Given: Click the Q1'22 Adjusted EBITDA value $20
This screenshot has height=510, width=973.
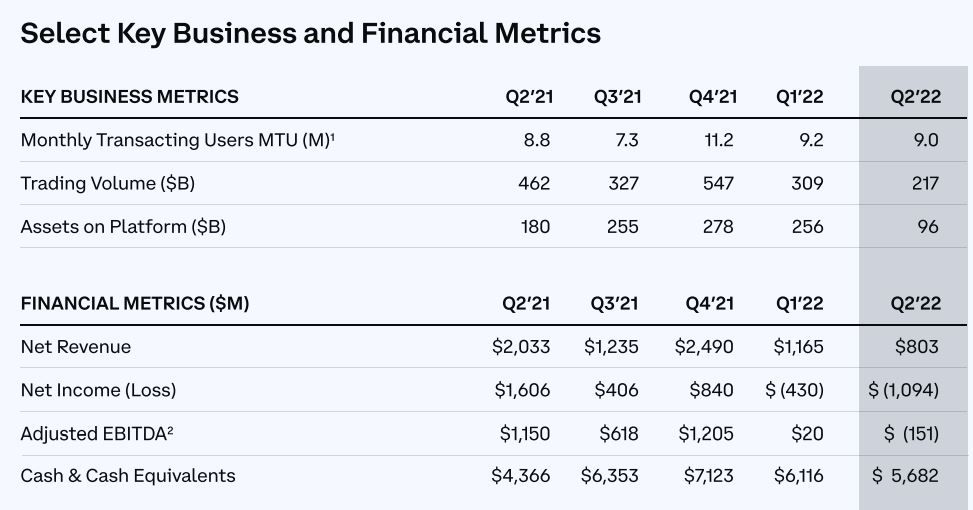Looking at the screenshot, I should point(807,433).
